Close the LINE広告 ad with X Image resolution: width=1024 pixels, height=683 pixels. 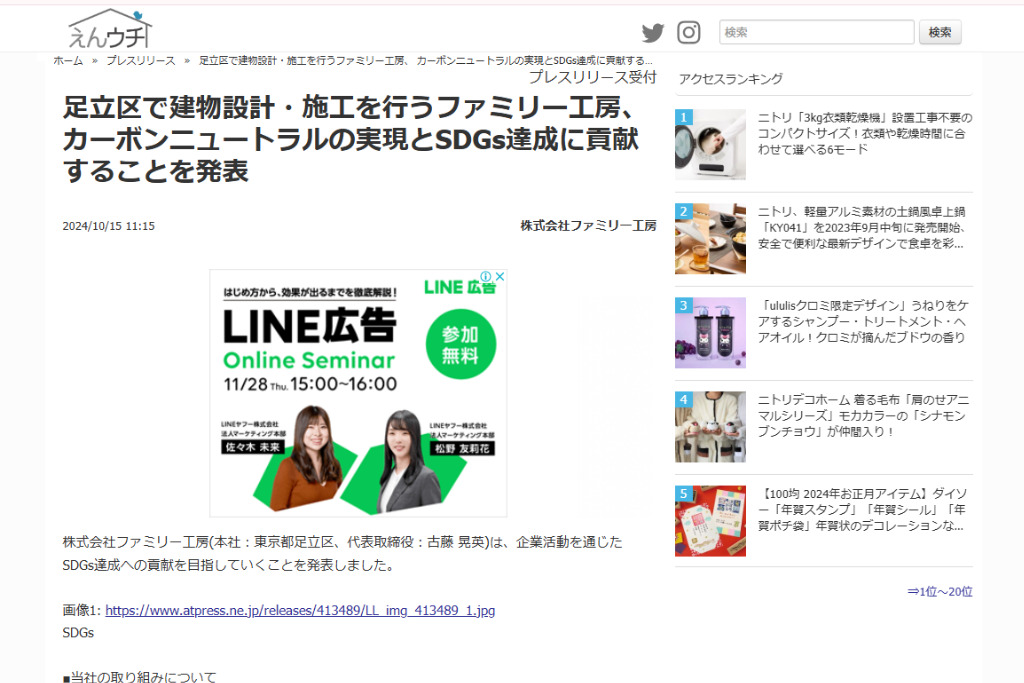500,276
